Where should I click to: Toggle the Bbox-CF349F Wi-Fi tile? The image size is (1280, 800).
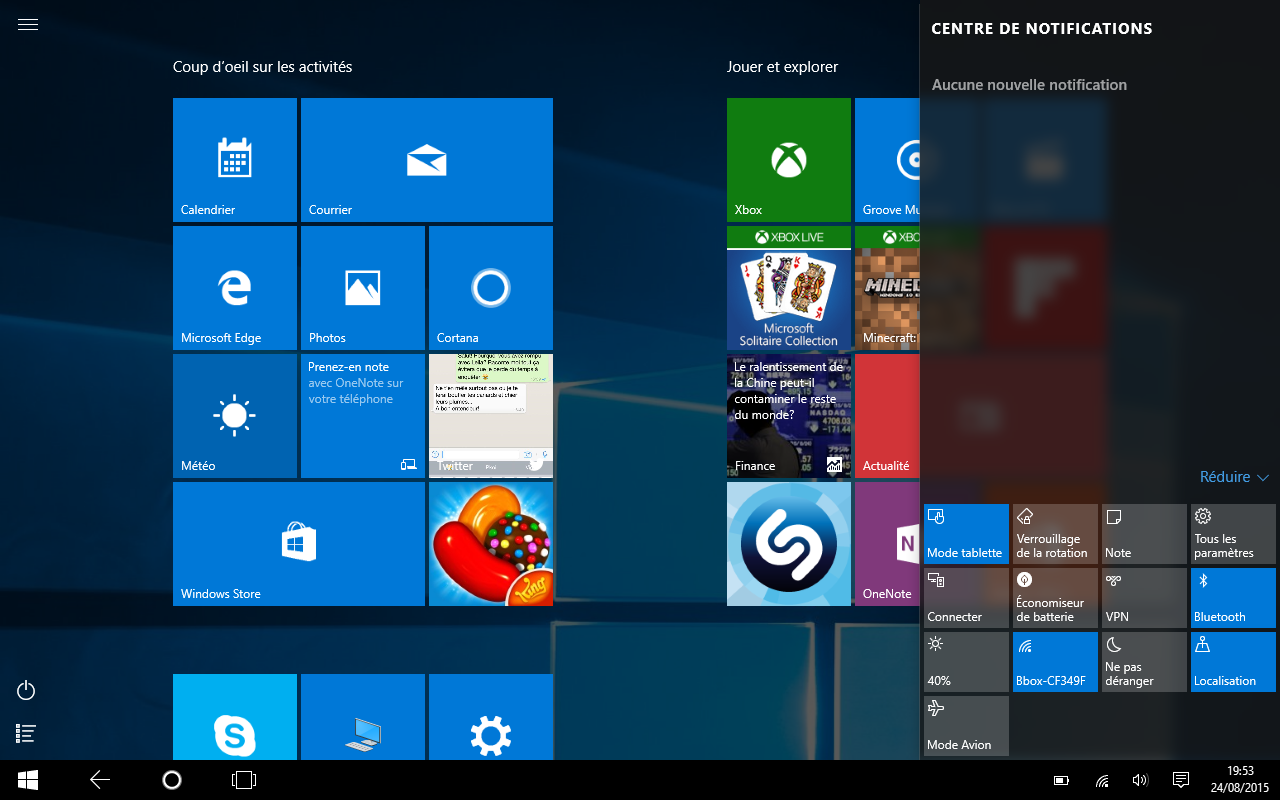[1055, 662]
